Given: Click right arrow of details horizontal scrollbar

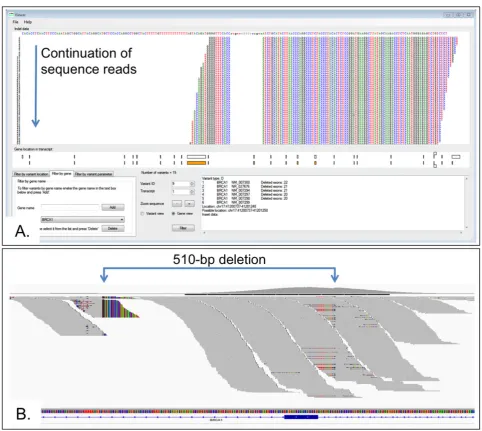Looking at the screenshot, I should pos(461,232).
